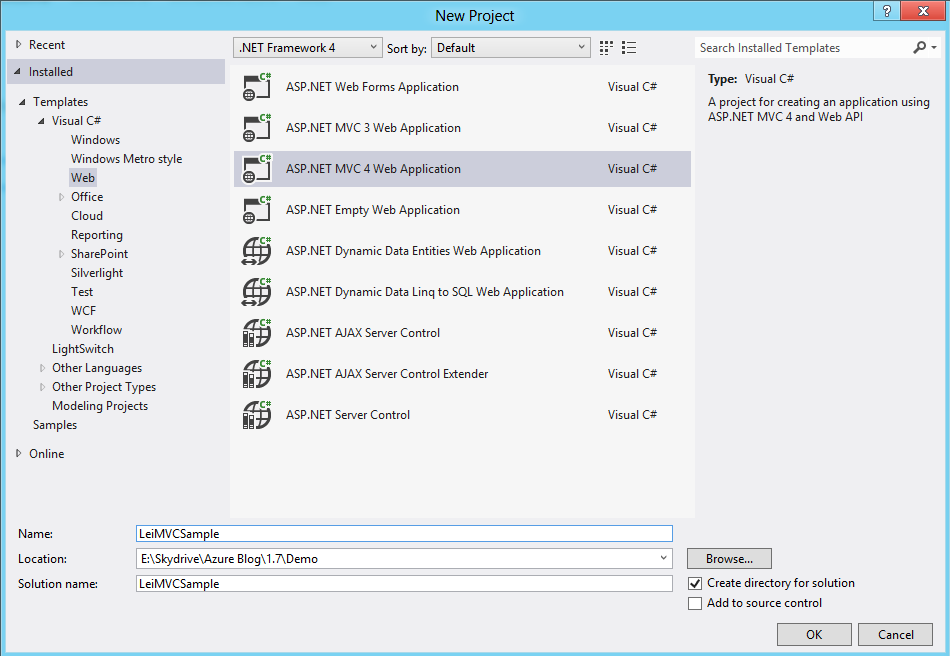This screenshot has width=950, height=656.
Task: Select ASP.NET Server Control text
Action: point(348,415)
